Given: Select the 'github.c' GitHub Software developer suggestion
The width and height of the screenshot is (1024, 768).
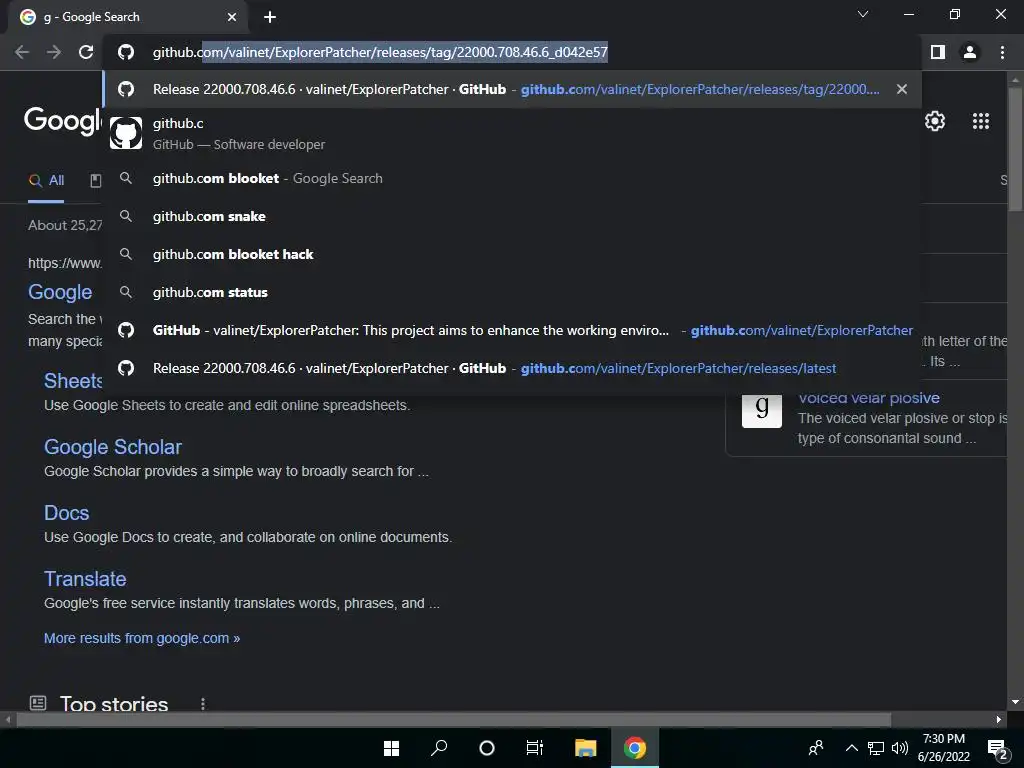Looking at the screenshot, I should [x=511, y=133].
